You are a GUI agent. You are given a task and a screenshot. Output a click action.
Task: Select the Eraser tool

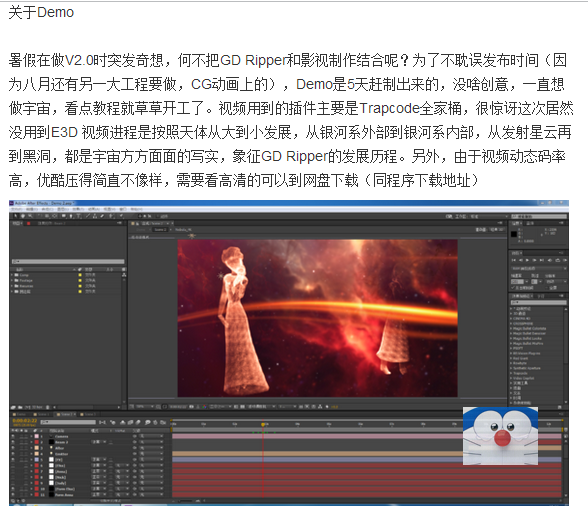(x=102, y=216)
